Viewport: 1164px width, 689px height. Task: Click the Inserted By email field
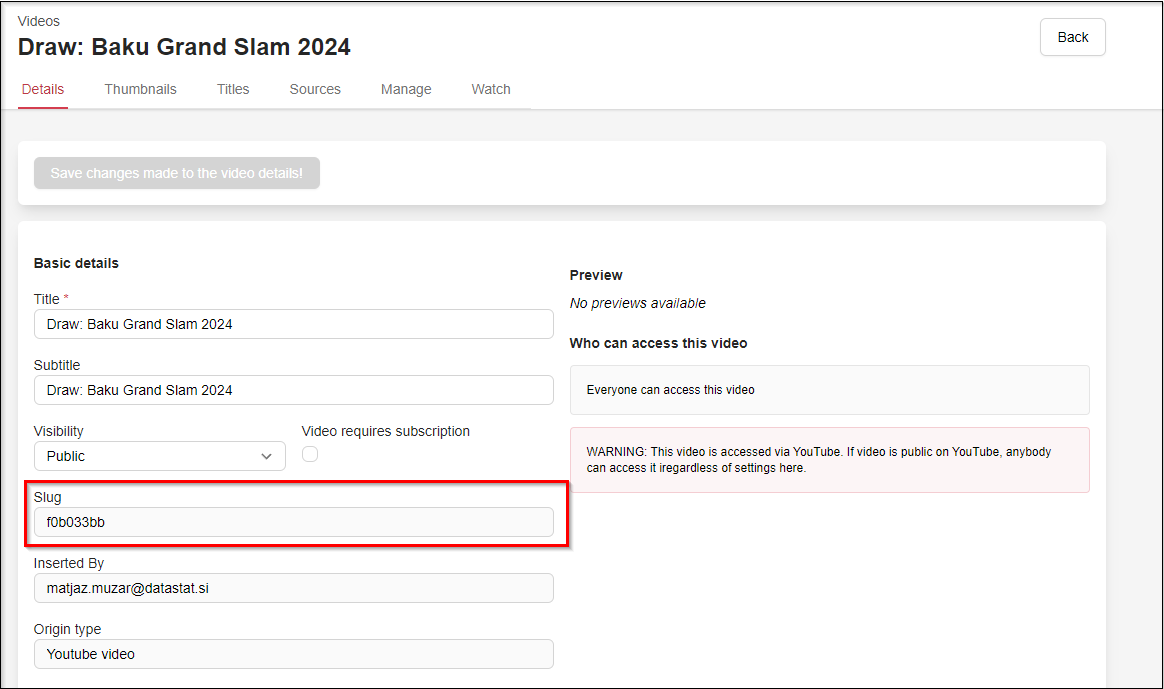tap(293, 588)
